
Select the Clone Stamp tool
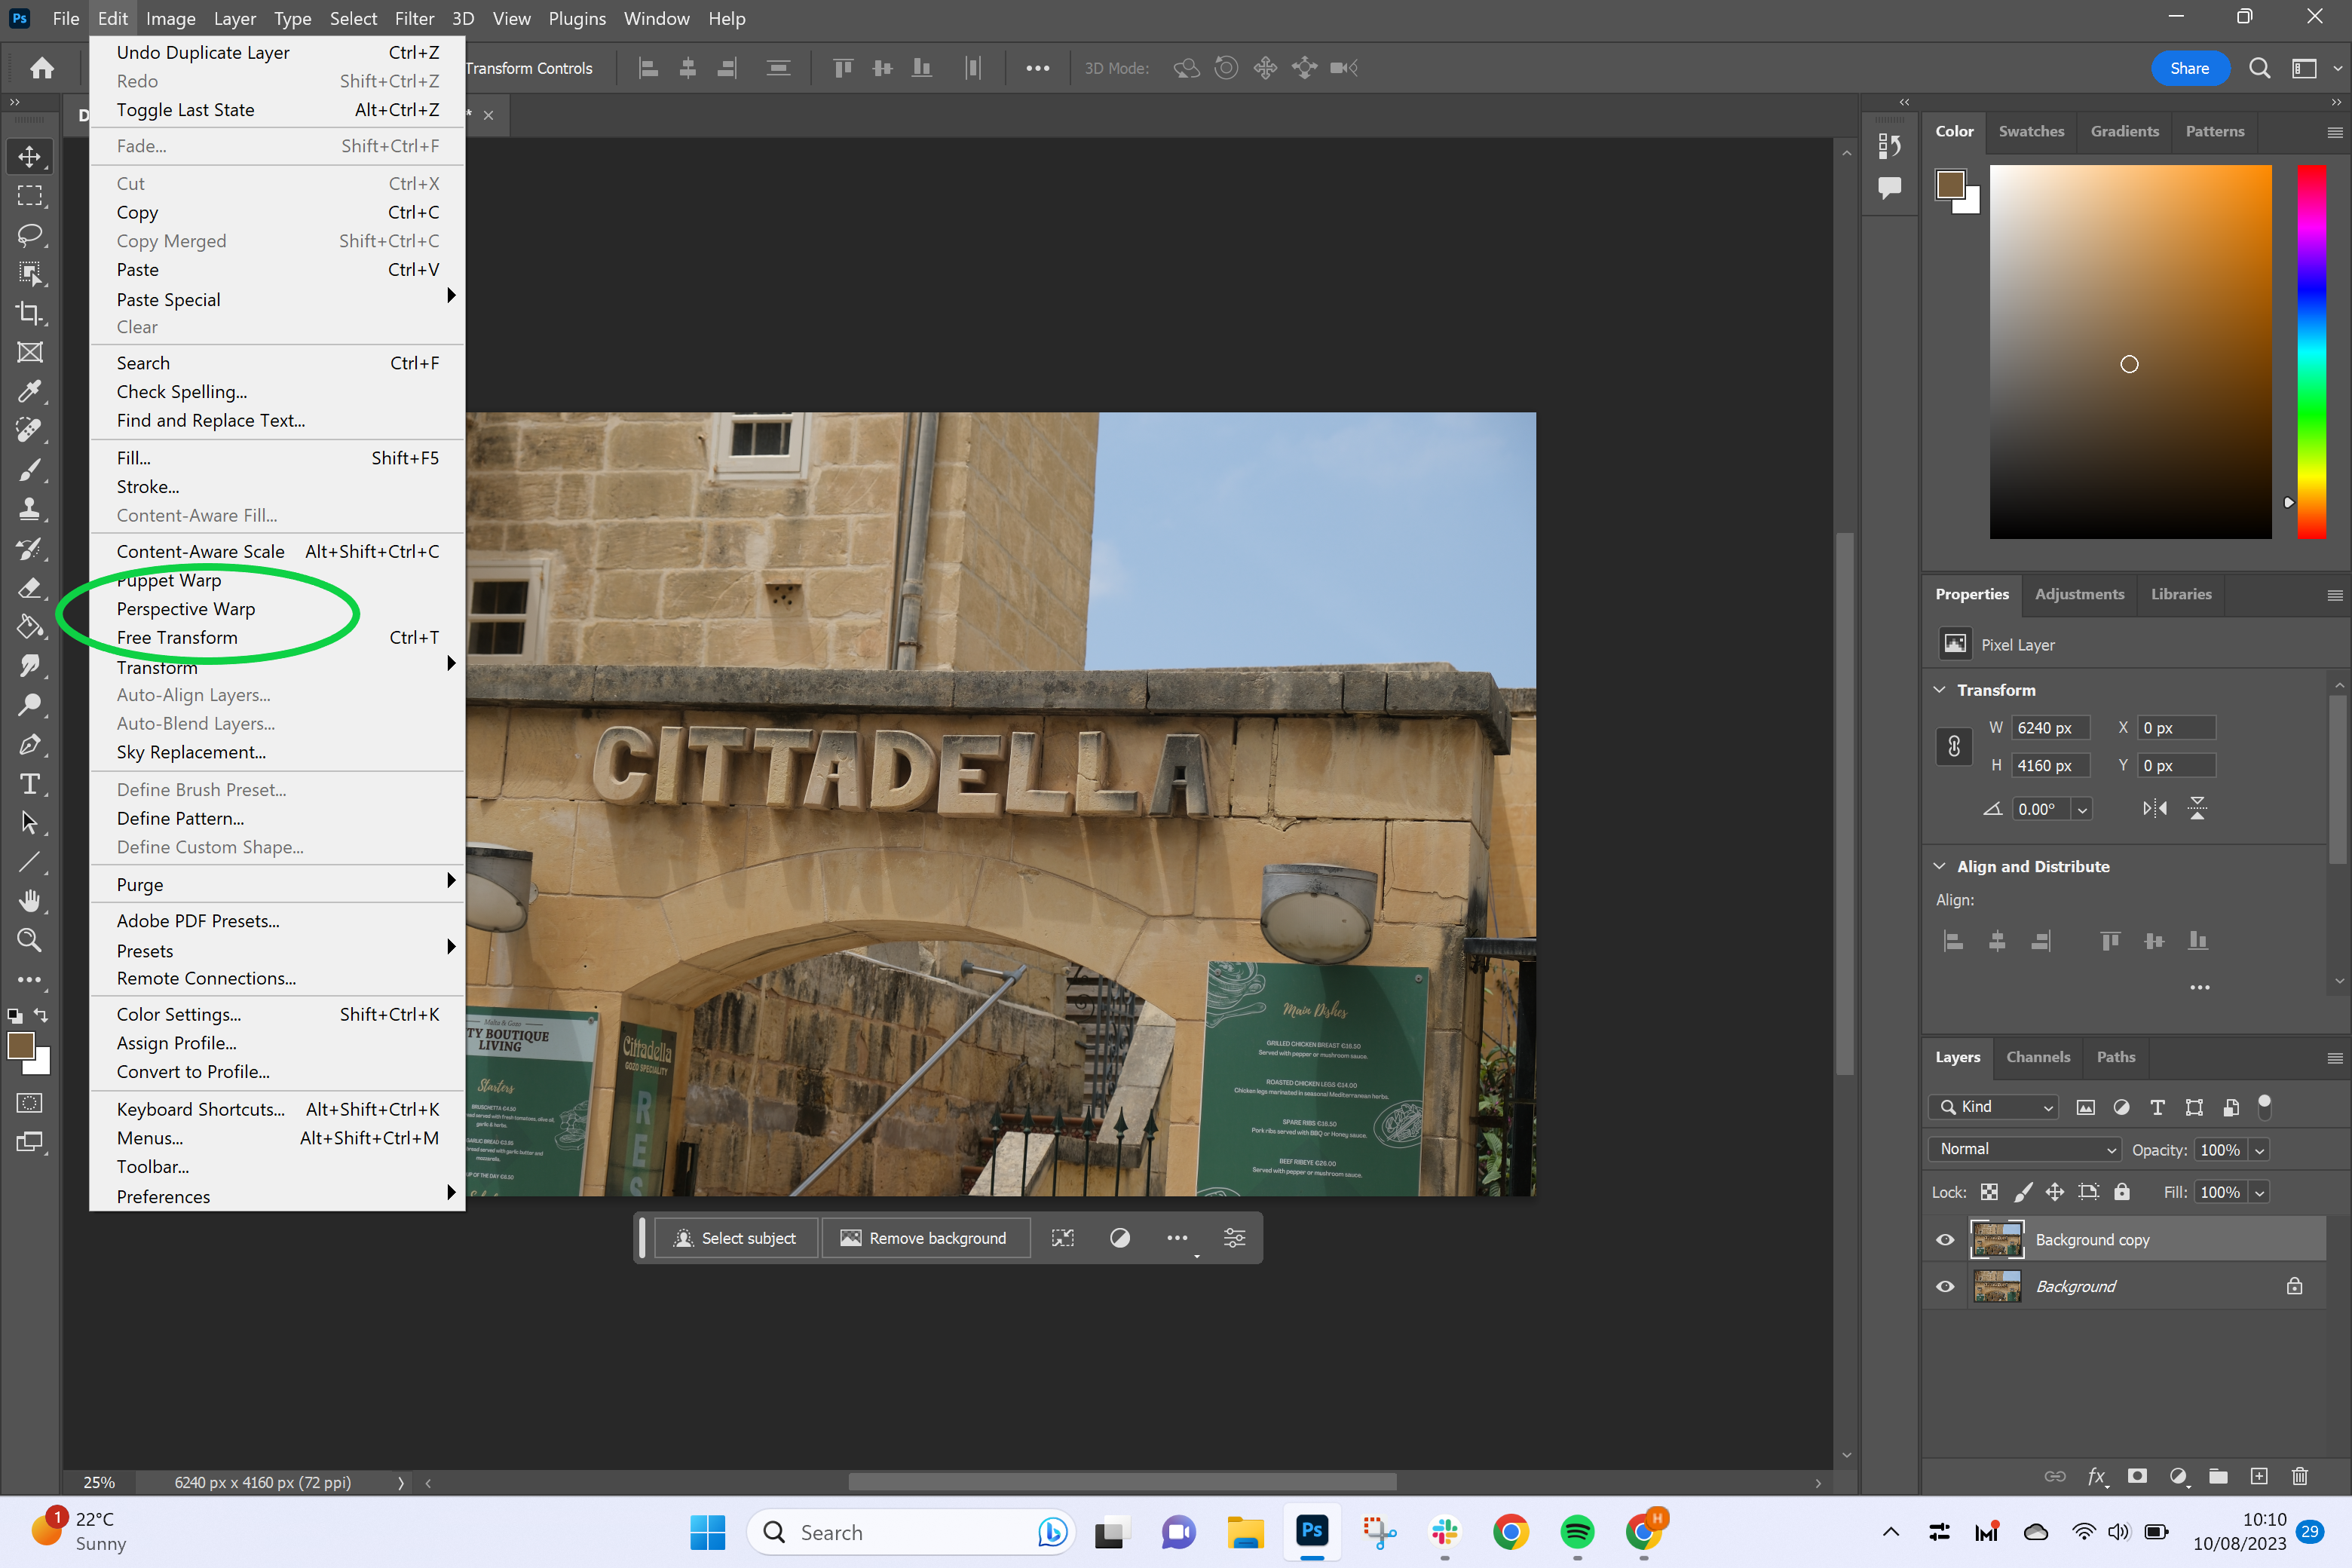(30, 509)
